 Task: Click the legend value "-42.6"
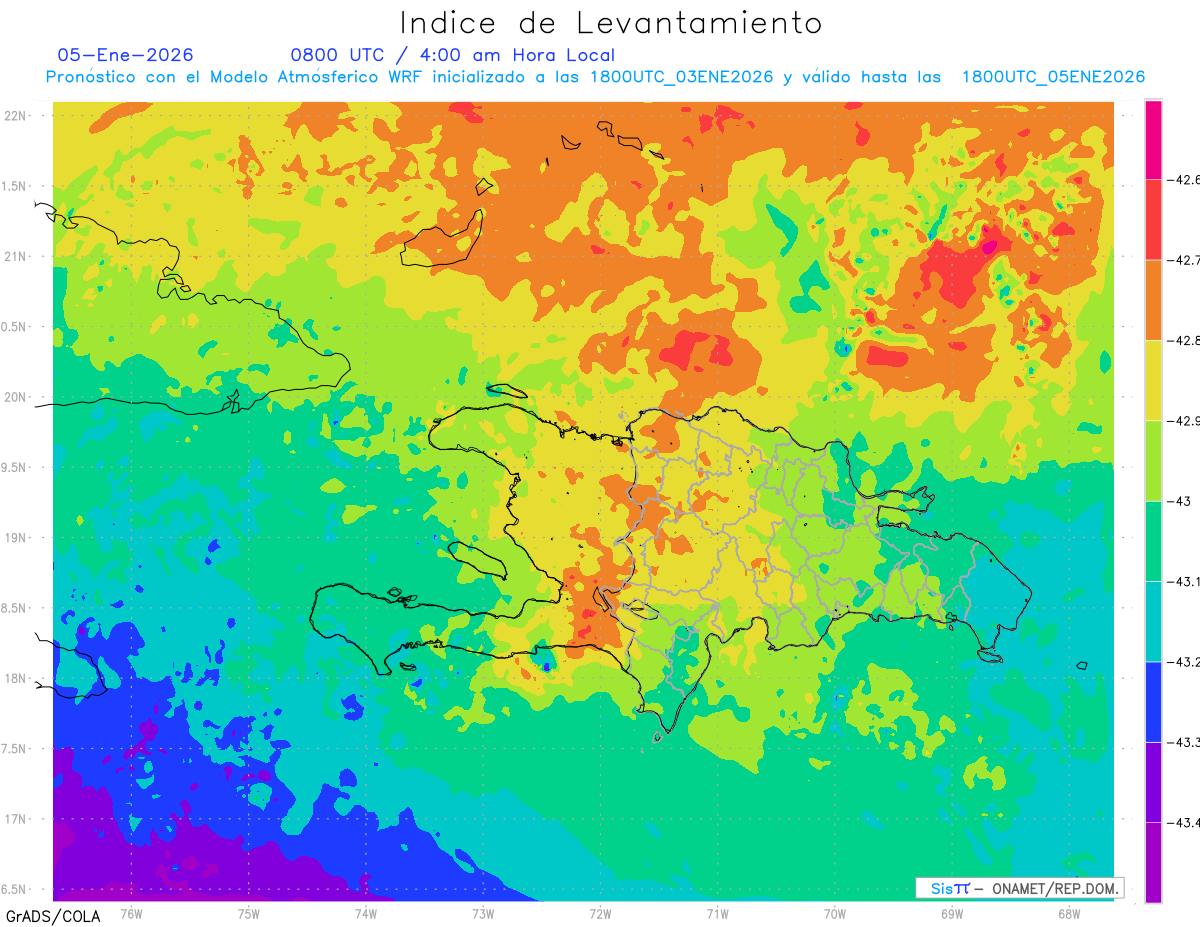[1183, 180]
